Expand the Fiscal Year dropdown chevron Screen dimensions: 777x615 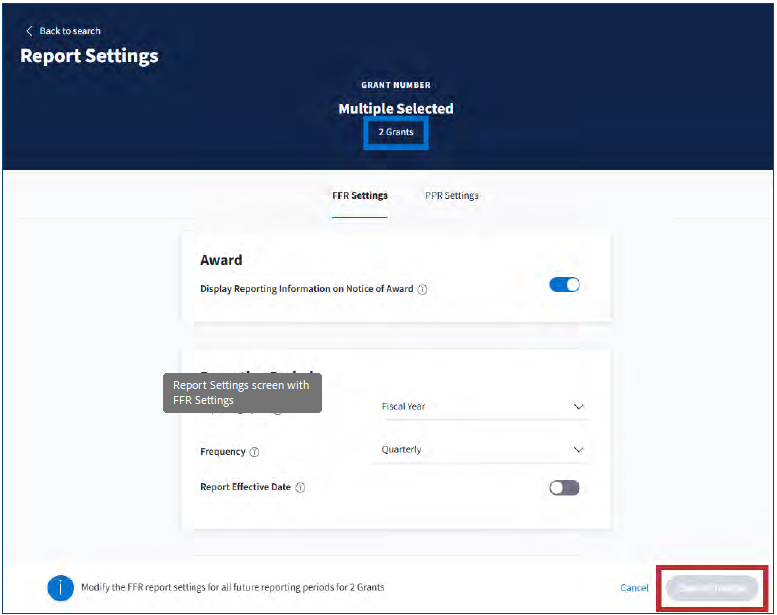point(578,407)
